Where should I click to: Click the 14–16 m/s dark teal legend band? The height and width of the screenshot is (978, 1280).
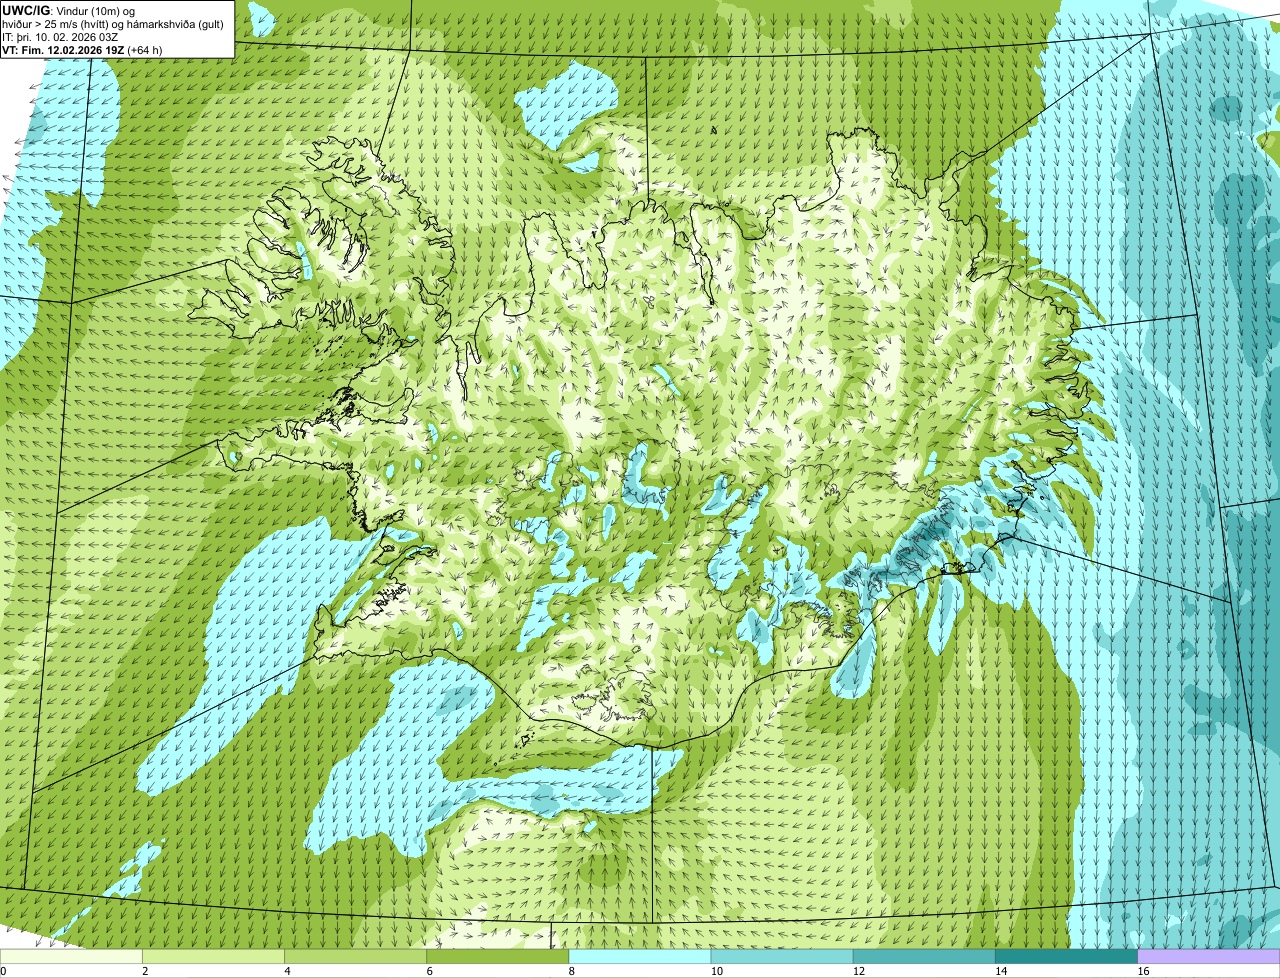coord(1066,957)
